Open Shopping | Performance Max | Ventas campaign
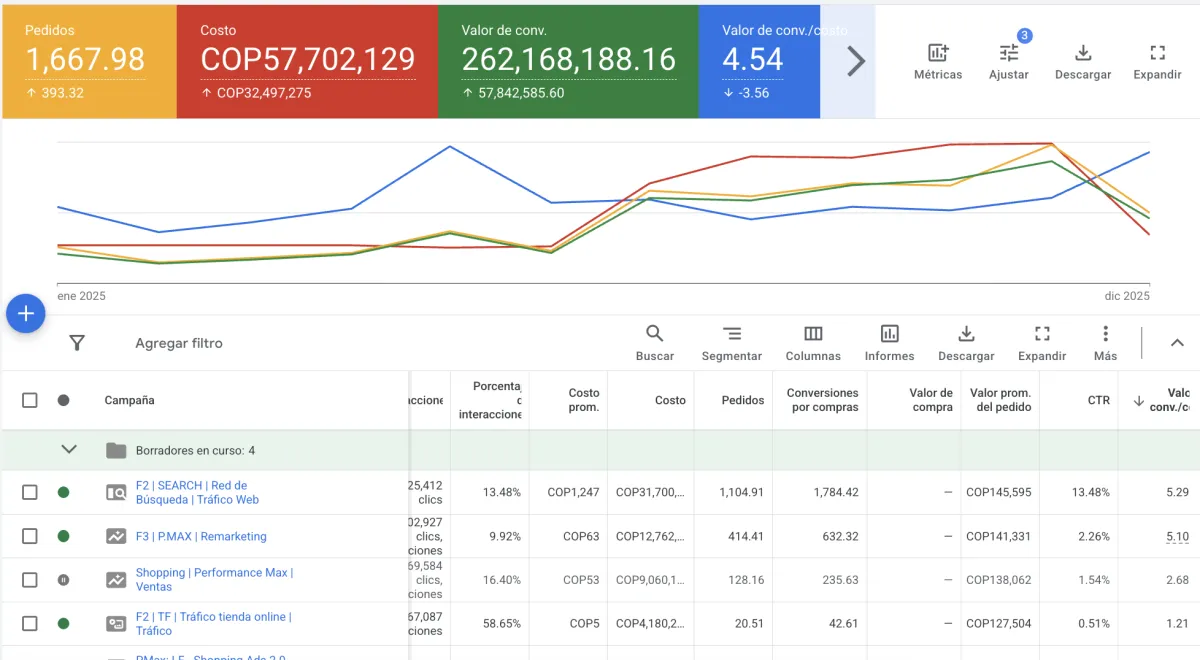Viewport: 1200px width, 660px height. (x=214, y=580)
